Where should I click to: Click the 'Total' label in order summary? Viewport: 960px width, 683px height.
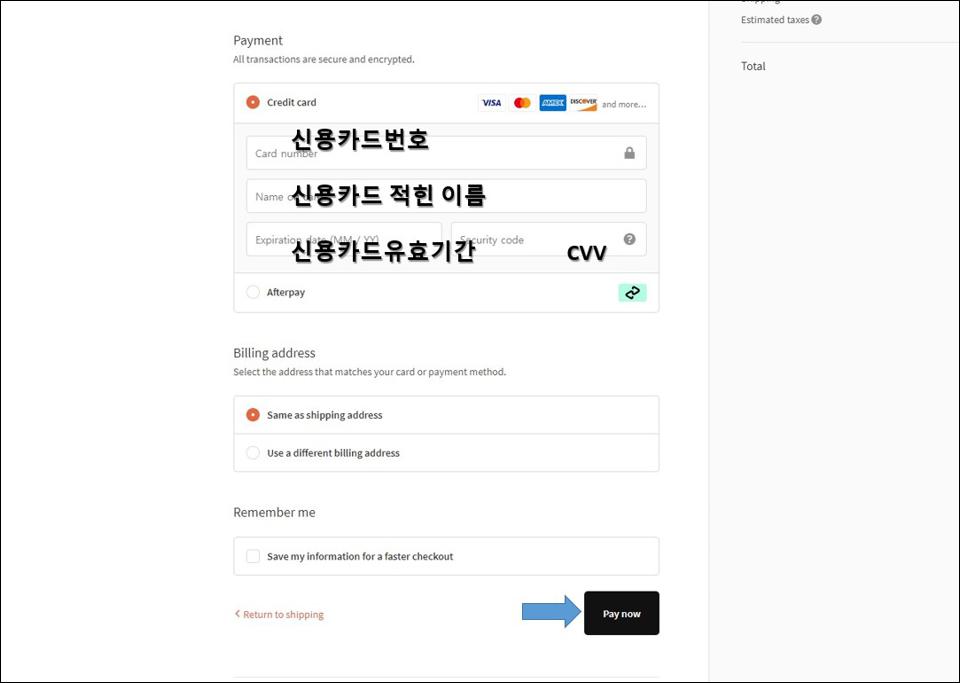pyautogui.click(x=753, y=66)
